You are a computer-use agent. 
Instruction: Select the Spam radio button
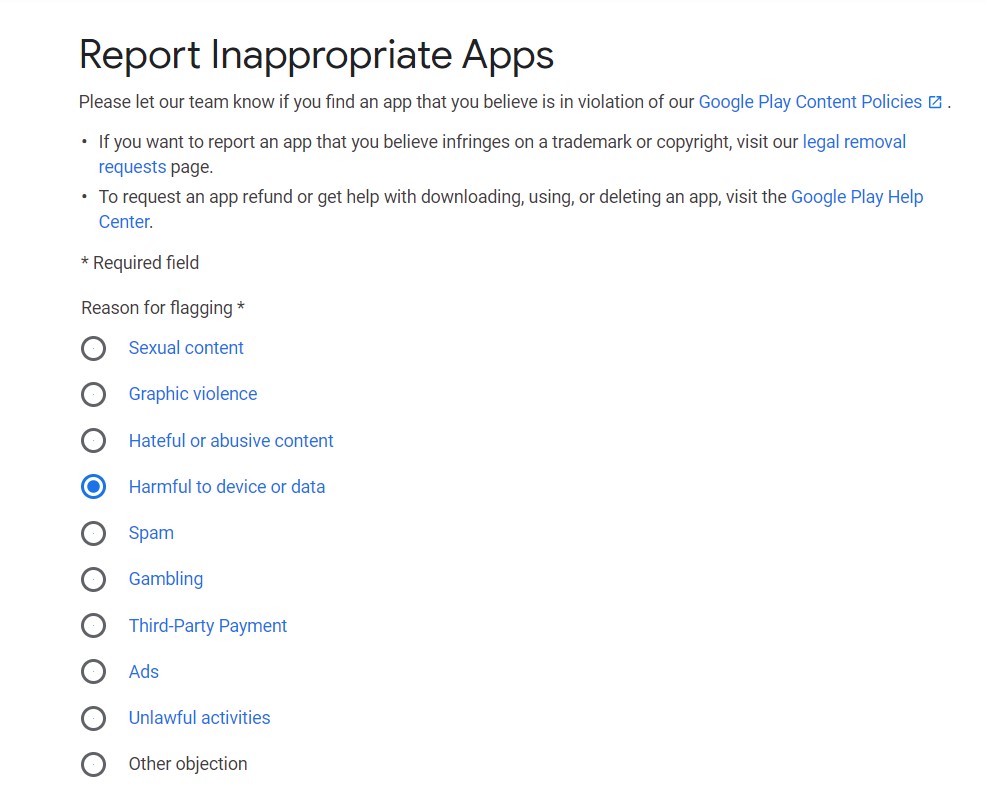tap(93, 533)
